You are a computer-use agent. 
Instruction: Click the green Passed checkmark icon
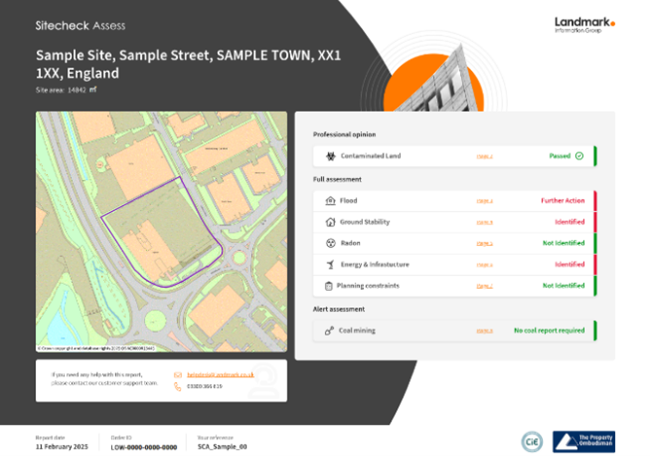tap(580, 156)
